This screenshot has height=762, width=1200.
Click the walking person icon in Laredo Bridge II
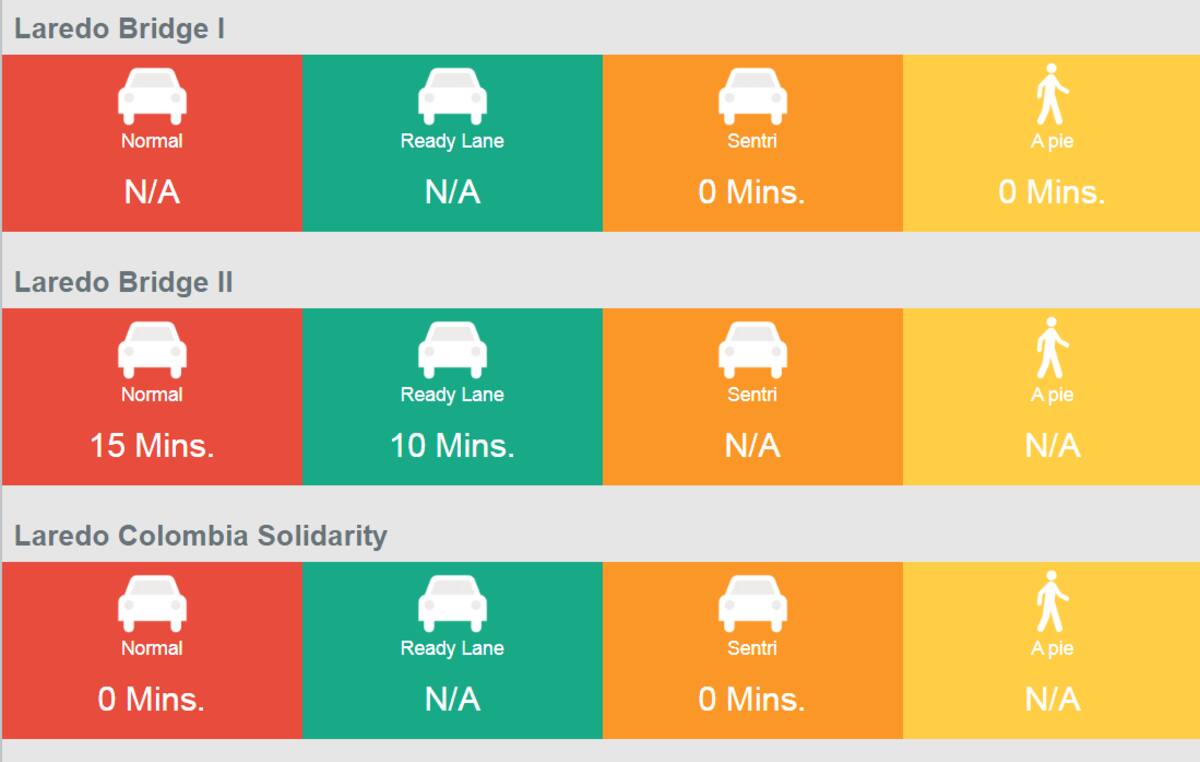[x=1052, y=348]
